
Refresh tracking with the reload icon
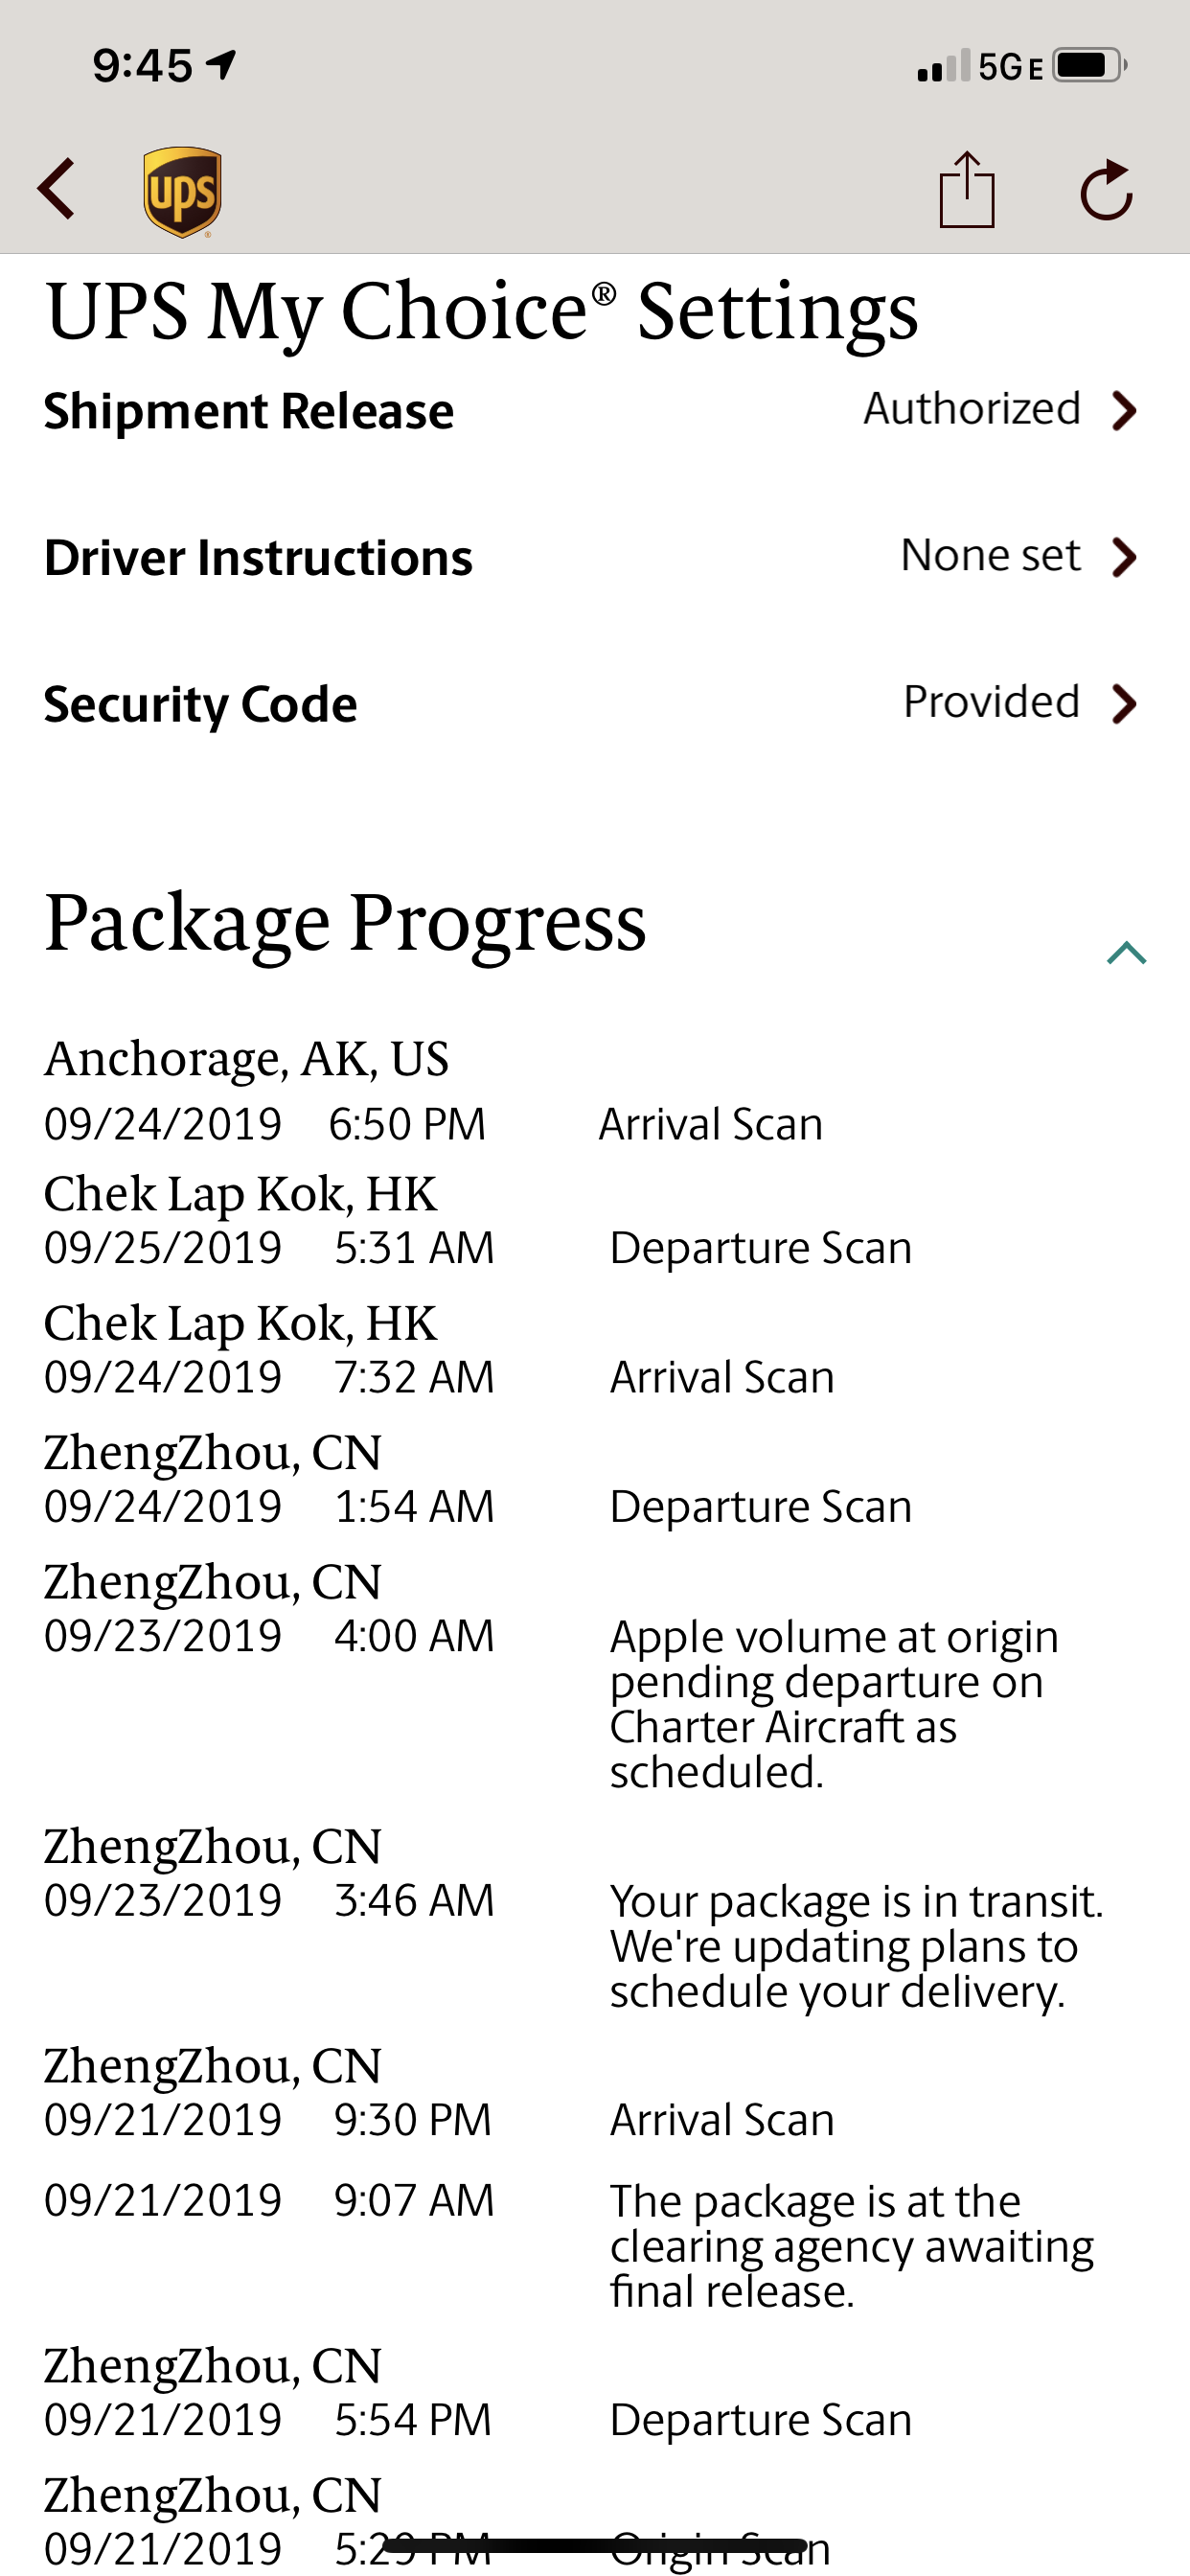coord(1106,189)
